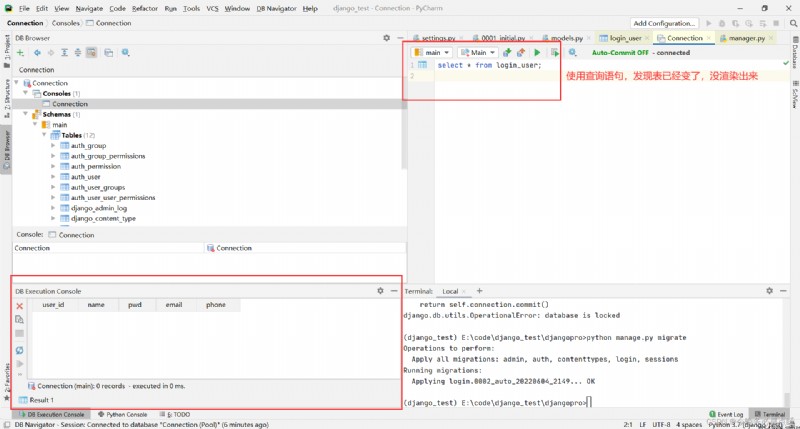Open the Database tool window on right sidebar
The height and width of the screenshot is (429, 800).
(x=795, y=52)
